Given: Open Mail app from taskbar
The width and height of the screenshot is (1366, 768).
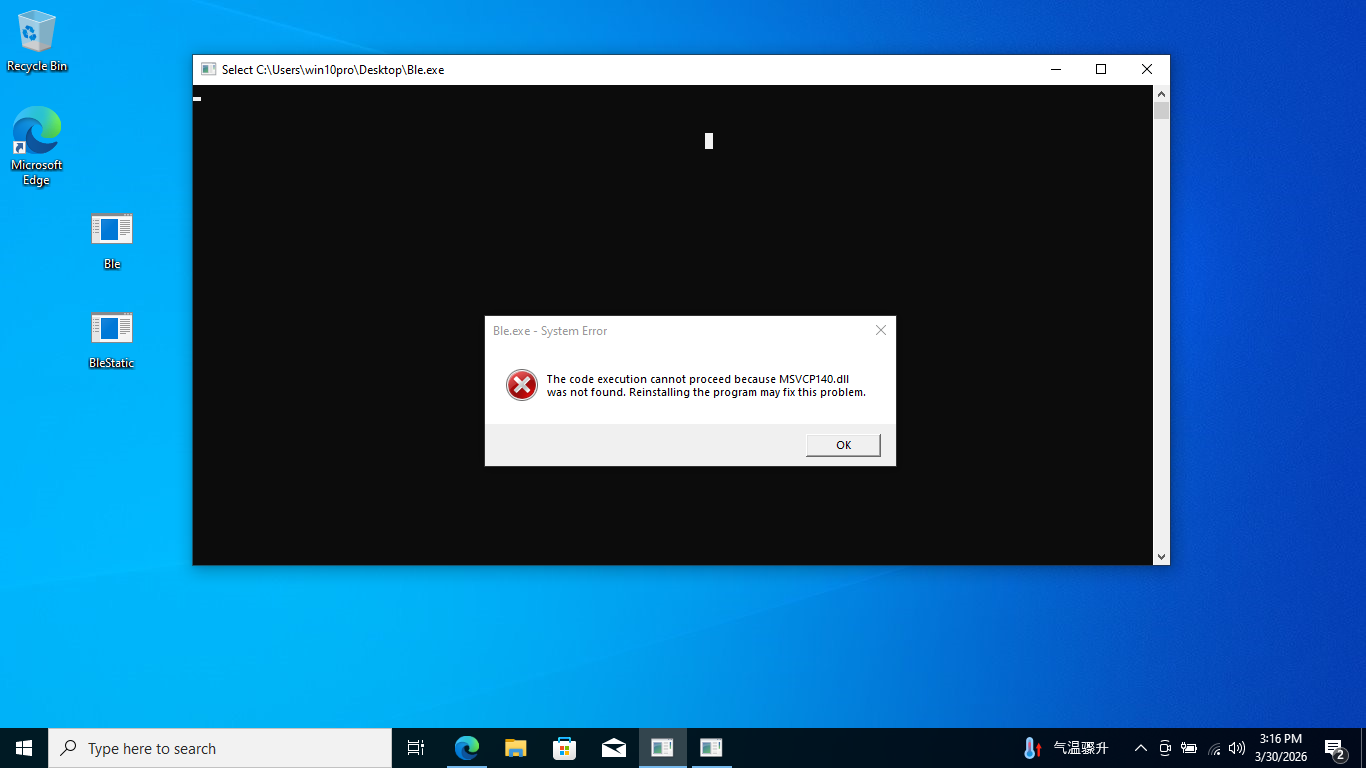Looking at the screenshot, I should click(x=614, y=748).
